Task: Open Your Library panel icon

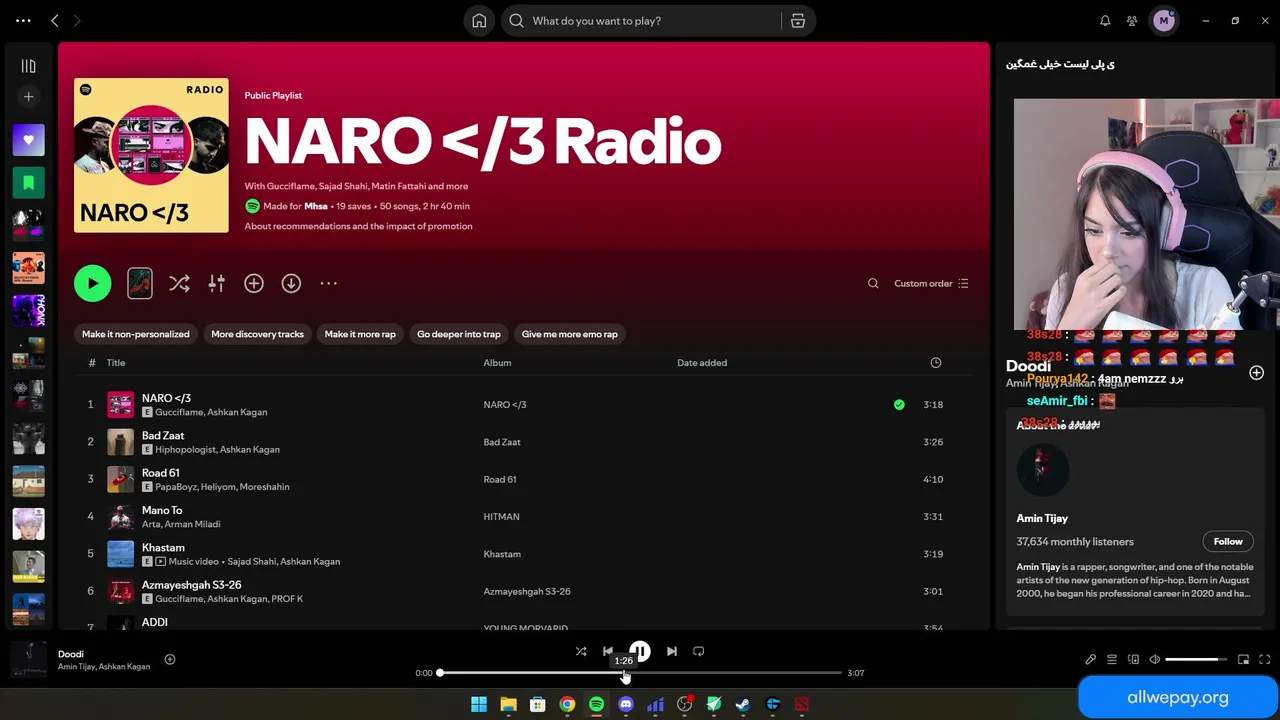Action: click(28, 66)
